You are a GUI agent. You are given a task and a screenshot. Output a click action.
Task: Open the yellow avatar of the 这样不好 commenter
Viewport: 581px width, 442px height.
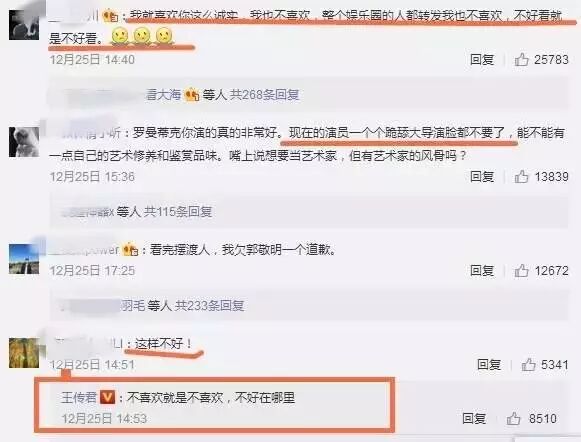click(x=24, y=353)
